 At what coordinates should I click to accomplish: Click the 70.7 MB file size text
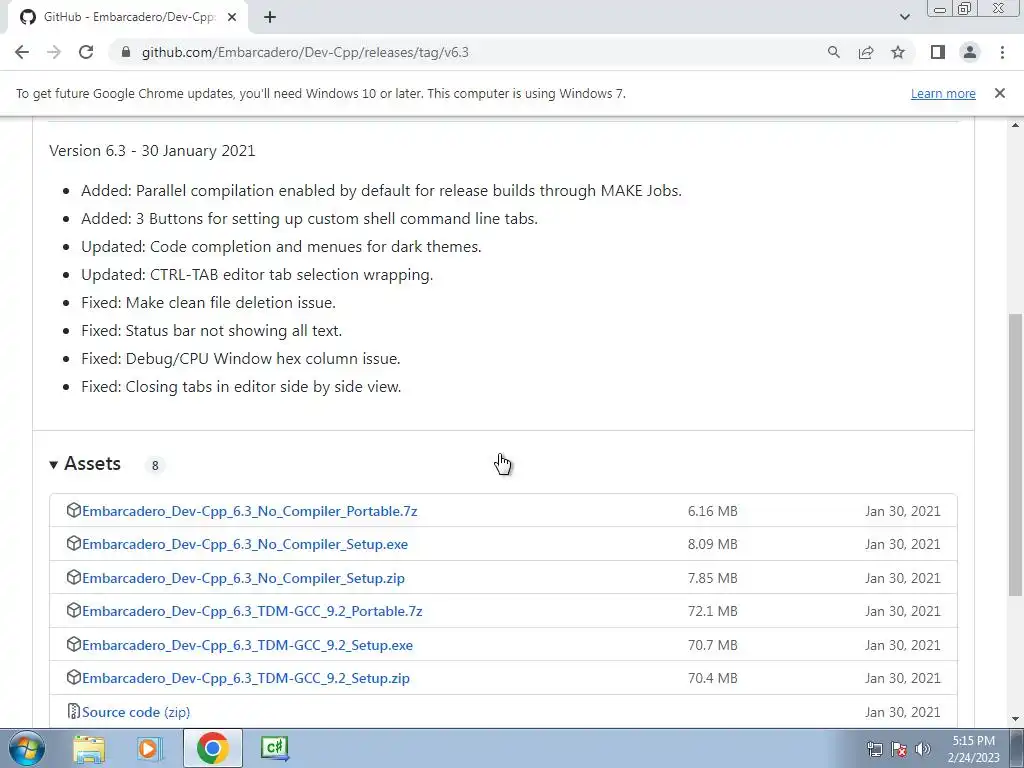(x=712, y=645)
